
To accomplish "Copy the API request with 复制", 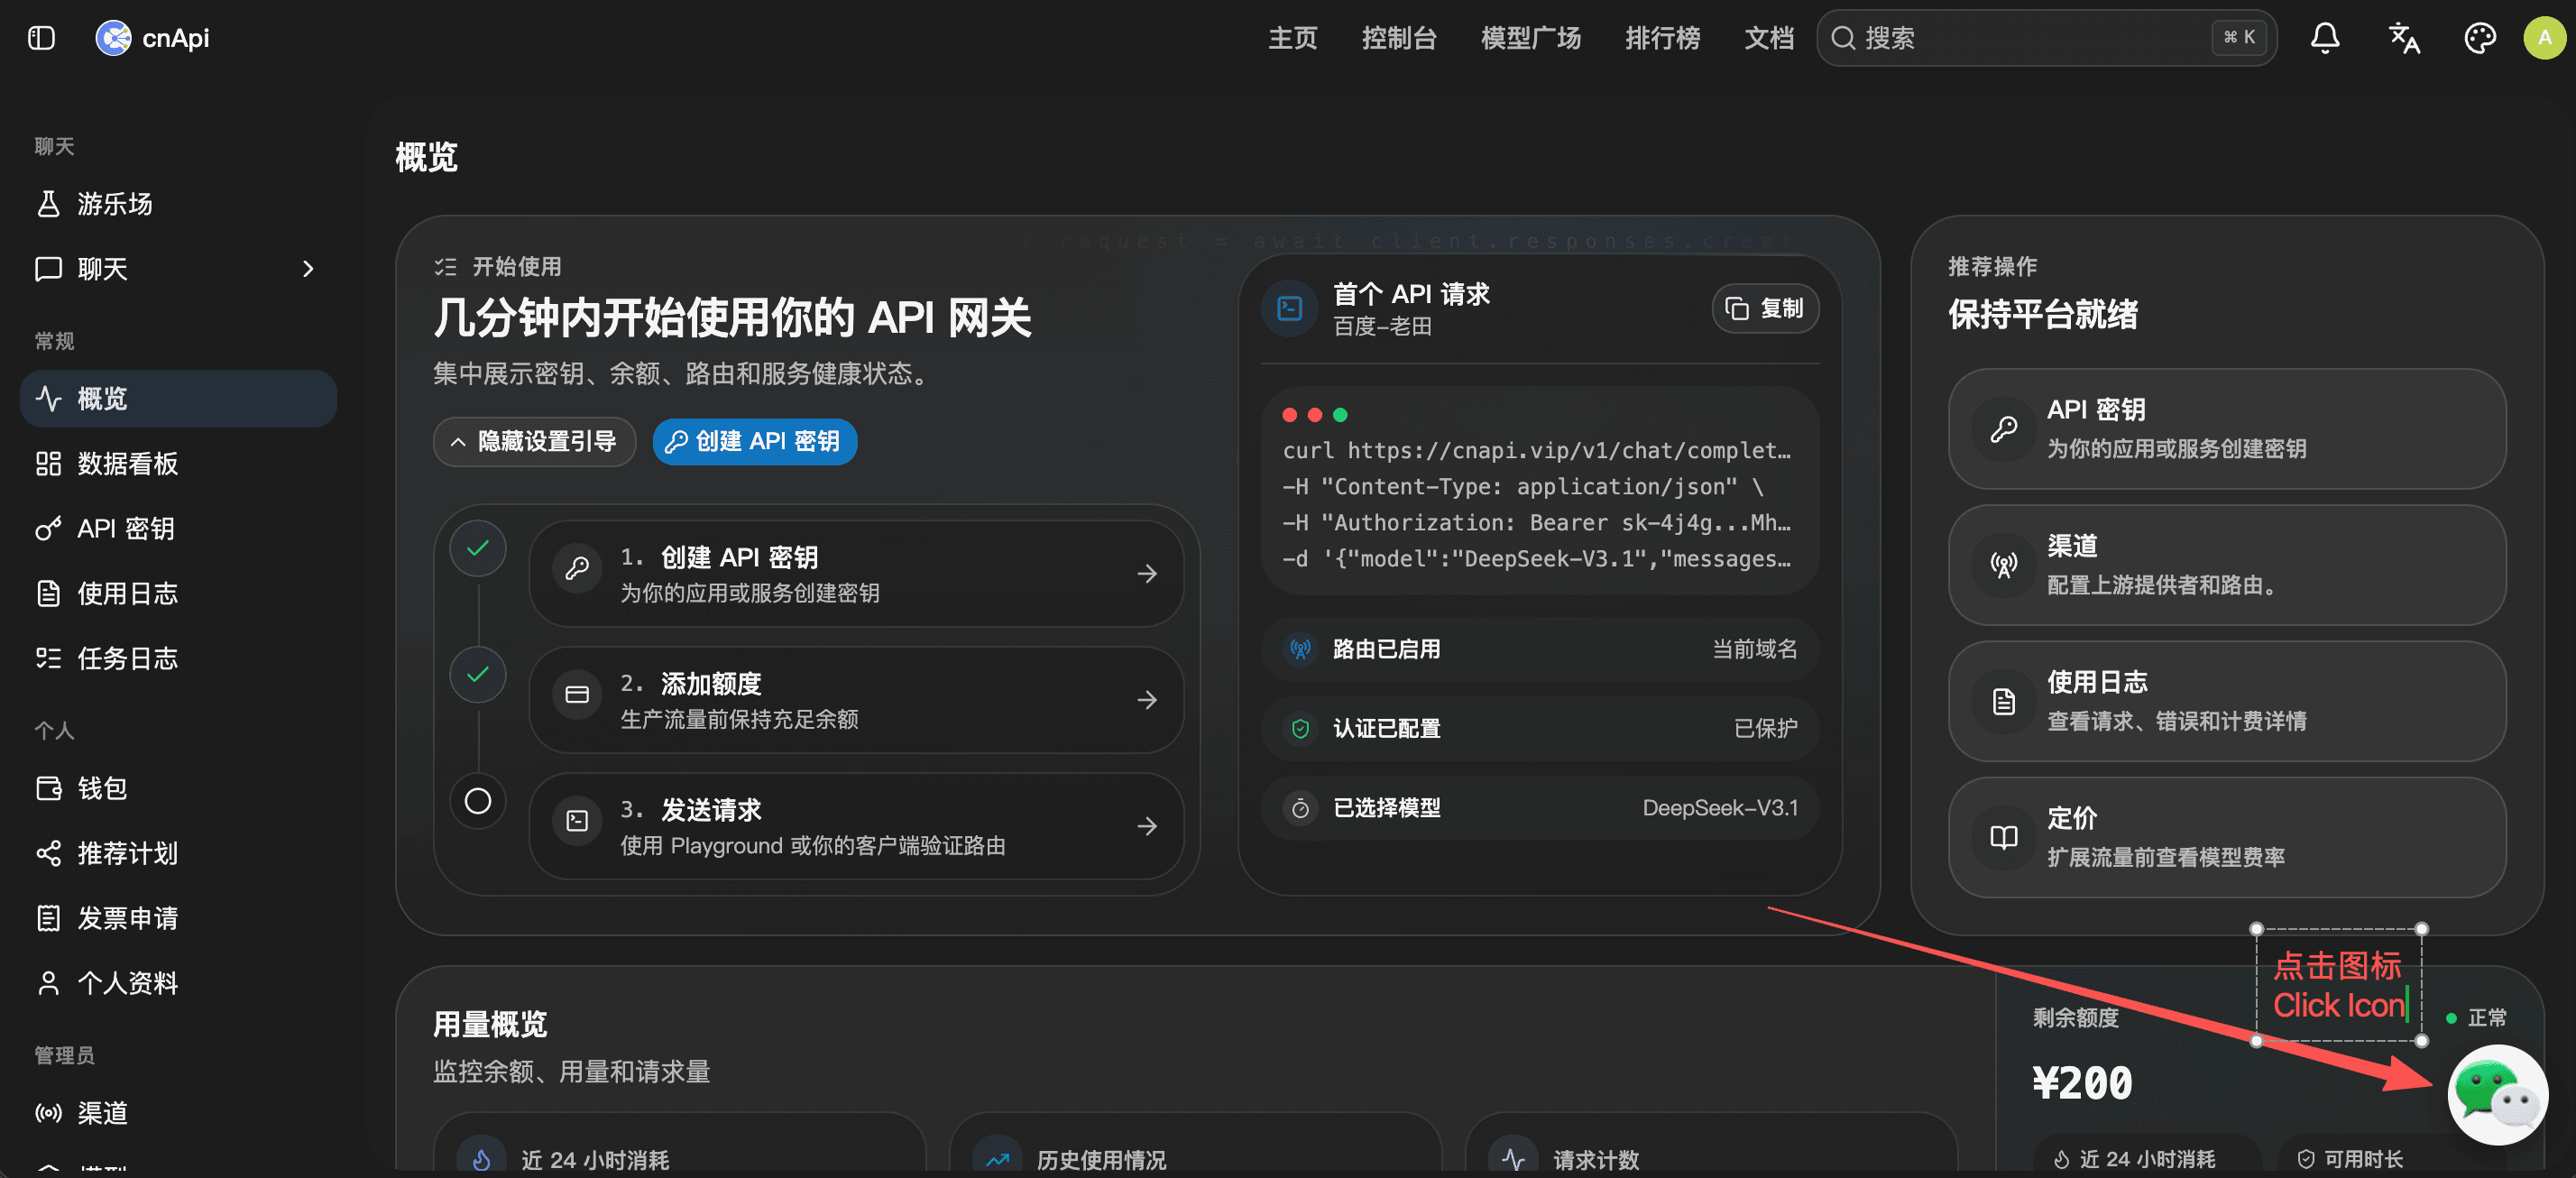I will pos(1764,308).
